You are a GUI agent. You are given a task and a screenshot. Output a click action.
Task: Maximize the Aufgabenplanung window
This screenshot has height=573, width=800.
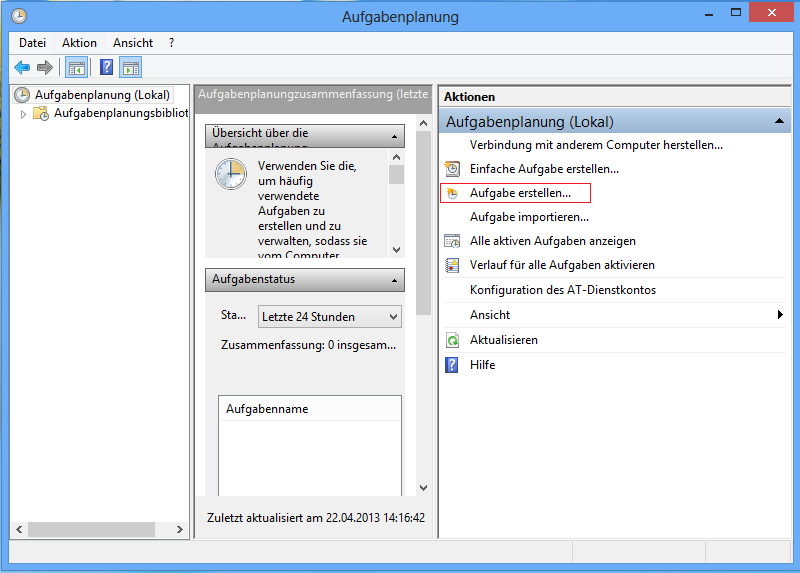pyautogui.click(x=736, y=13)
